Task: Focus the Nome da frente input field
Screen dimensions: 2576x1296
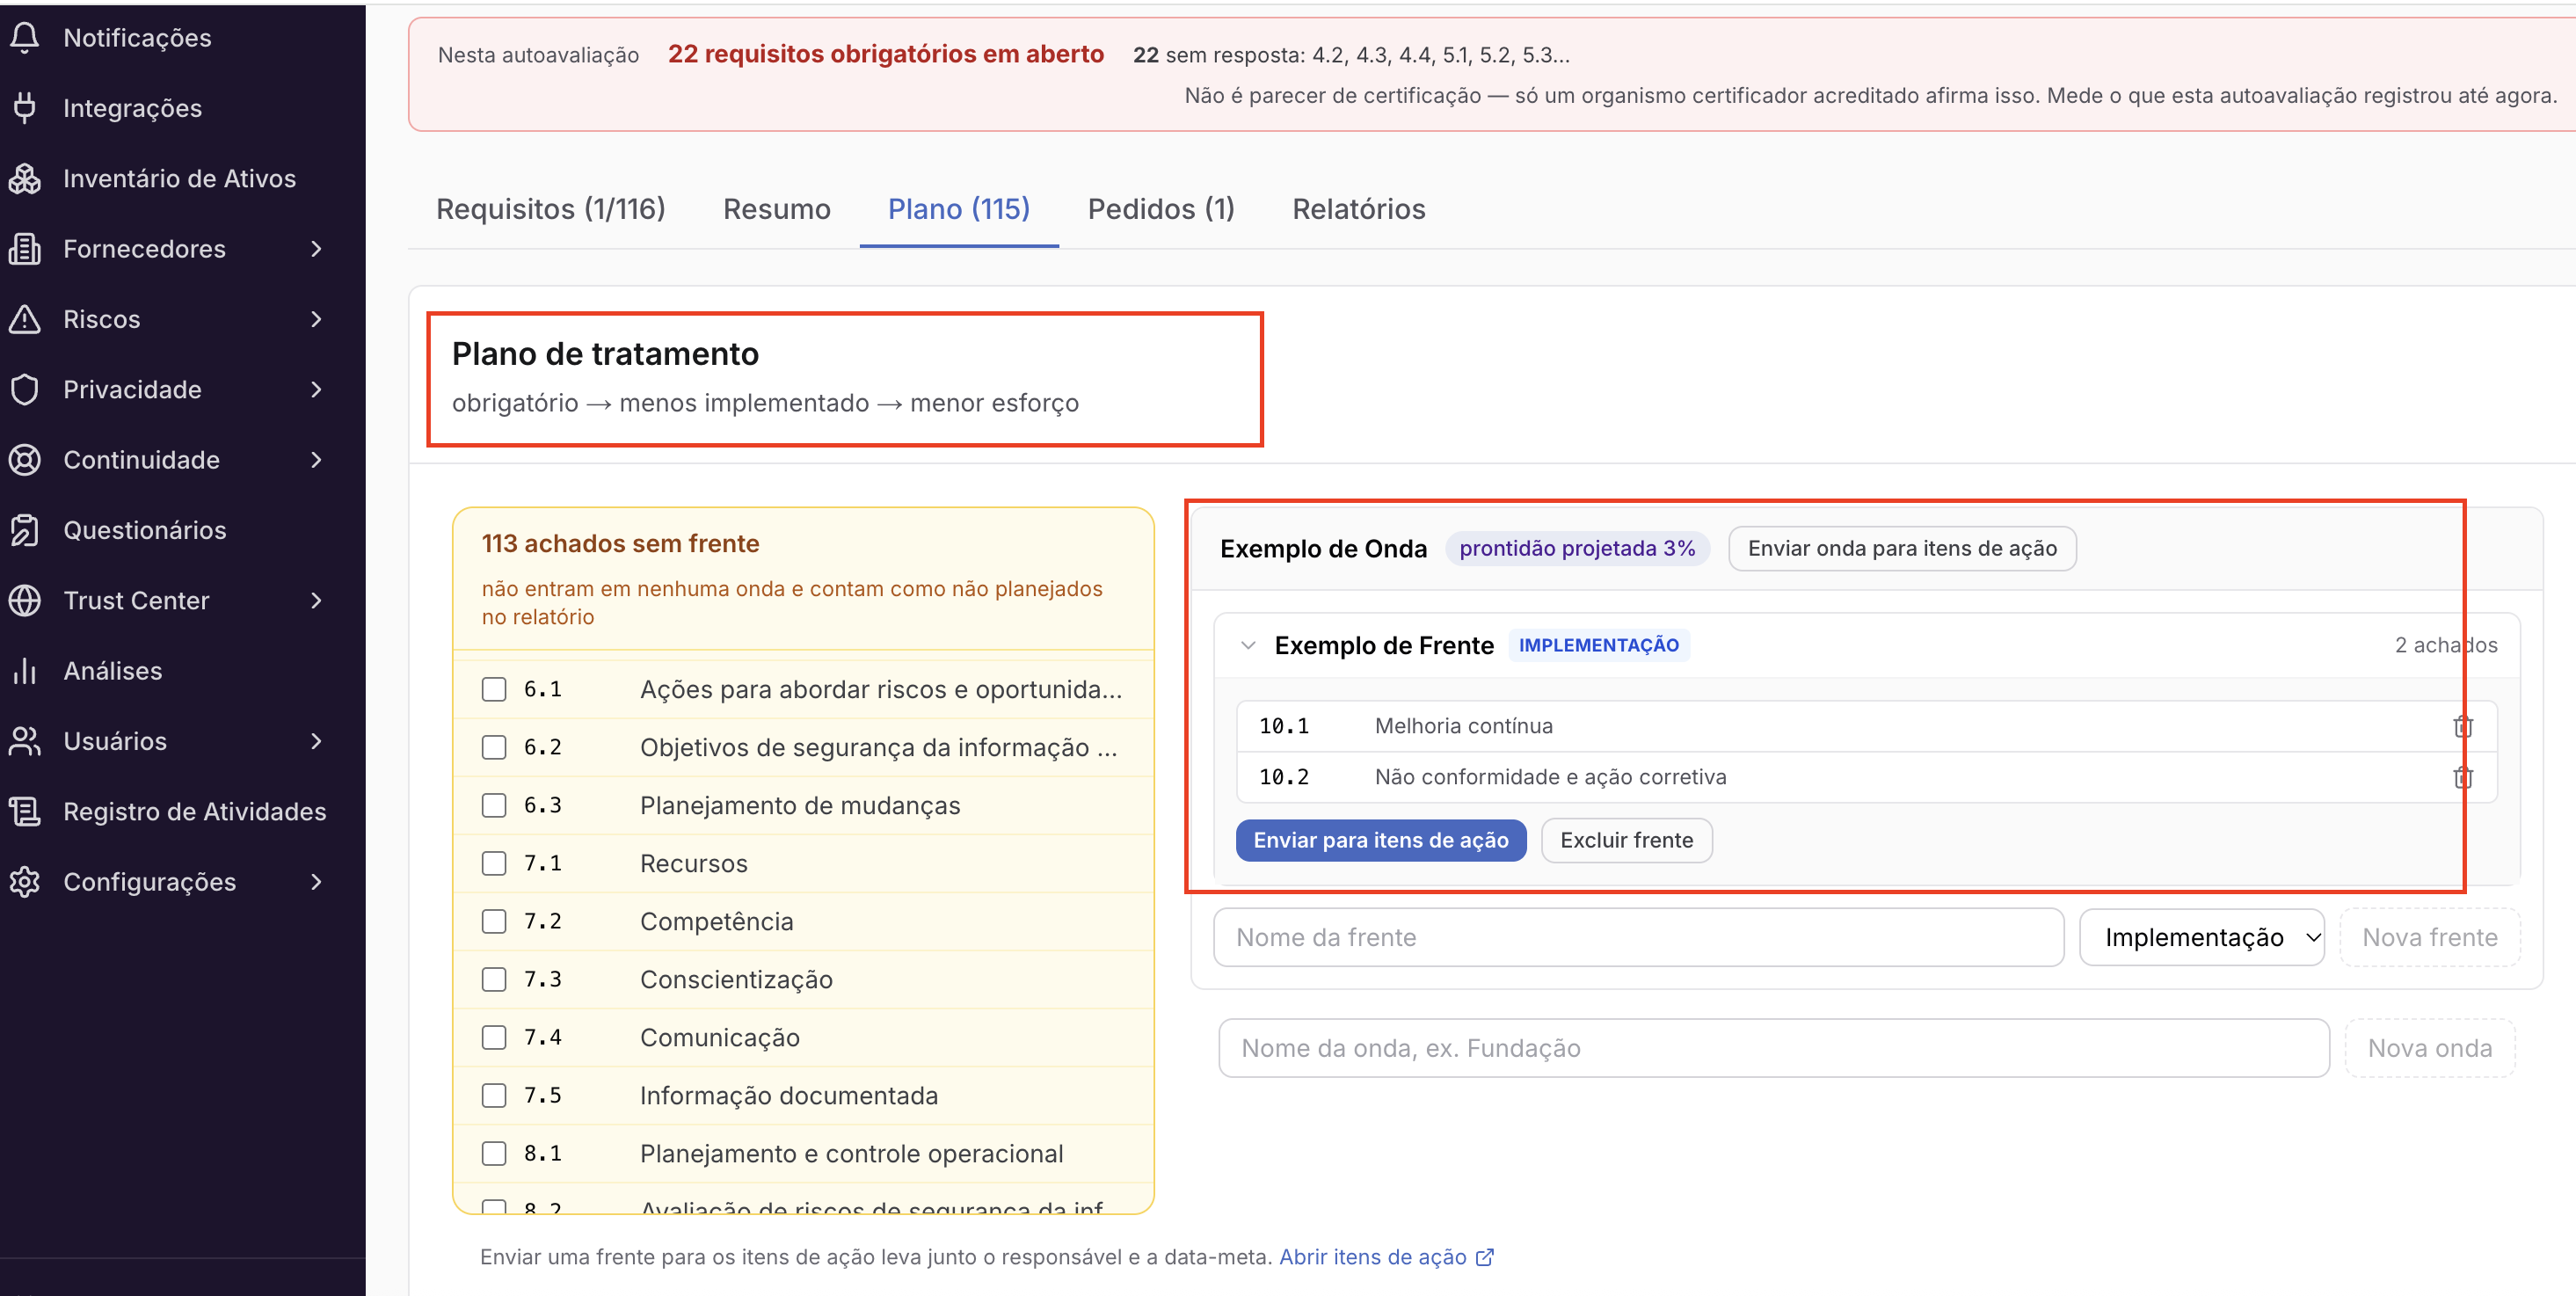Action: pos(1638,937)
